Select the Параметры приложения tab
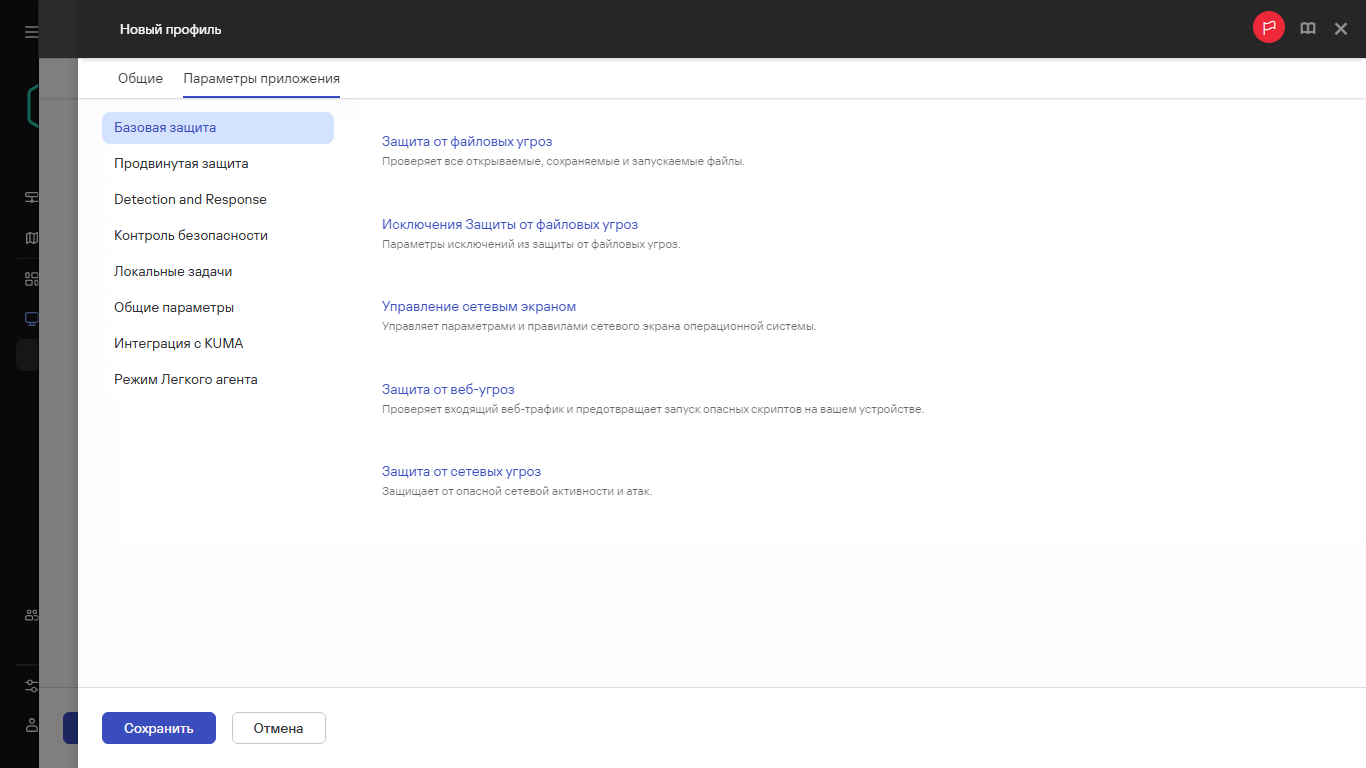1366x768 pixels. (x=261, y=78)
